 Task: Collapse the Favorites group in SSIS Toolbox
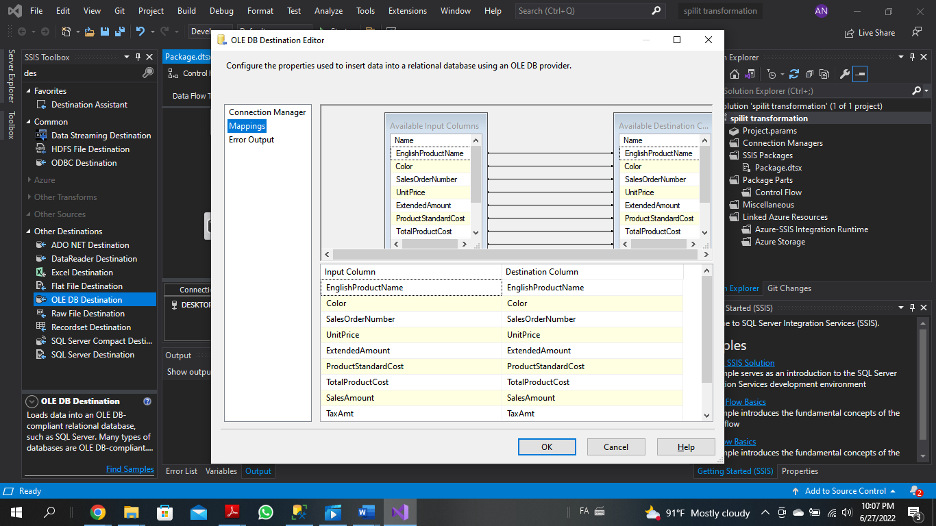point(29,91)
